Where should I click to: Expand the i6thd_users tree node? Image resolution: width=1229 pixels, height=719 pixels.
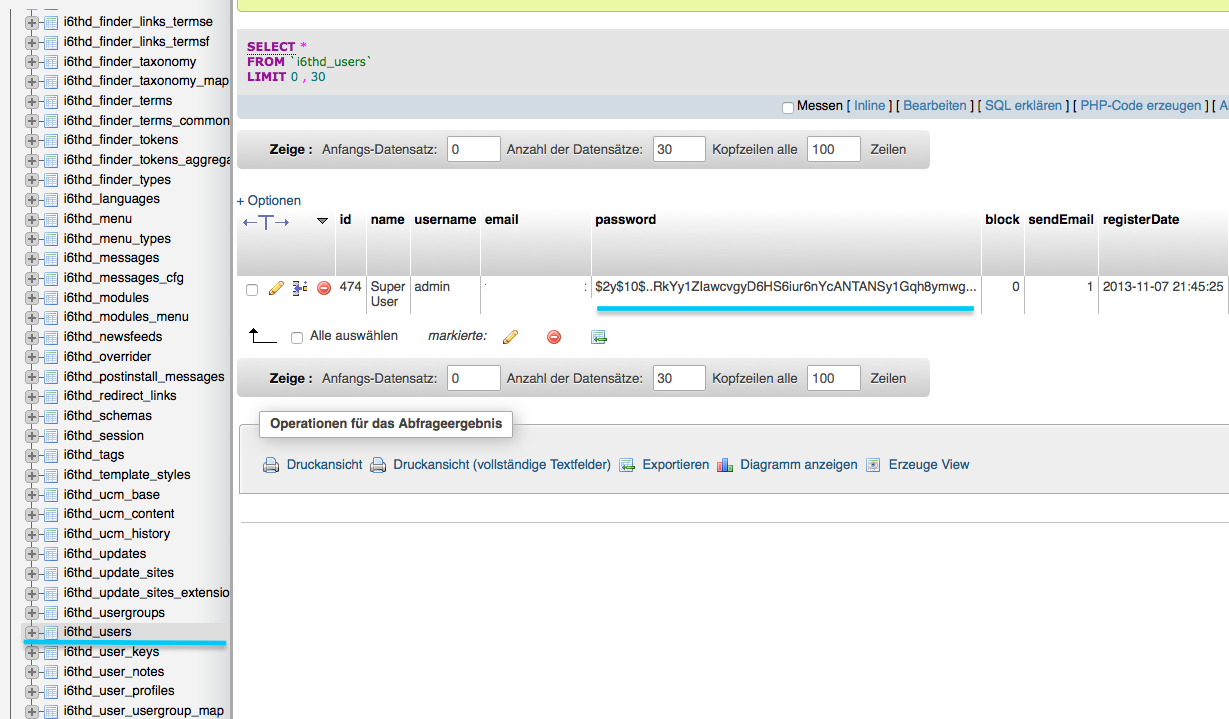pos(32,632)
